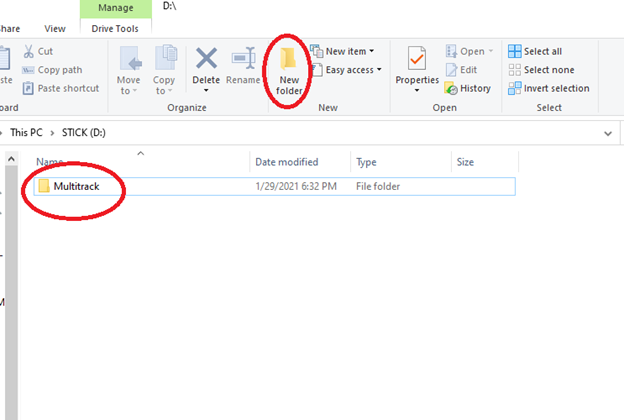
Task: Click the Properties checkmark icon
Action: click(417, 59)
